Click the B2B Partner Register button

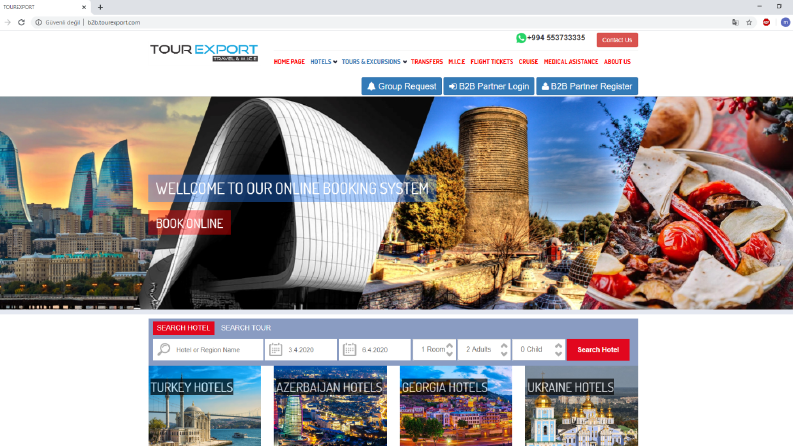(587, 86)
